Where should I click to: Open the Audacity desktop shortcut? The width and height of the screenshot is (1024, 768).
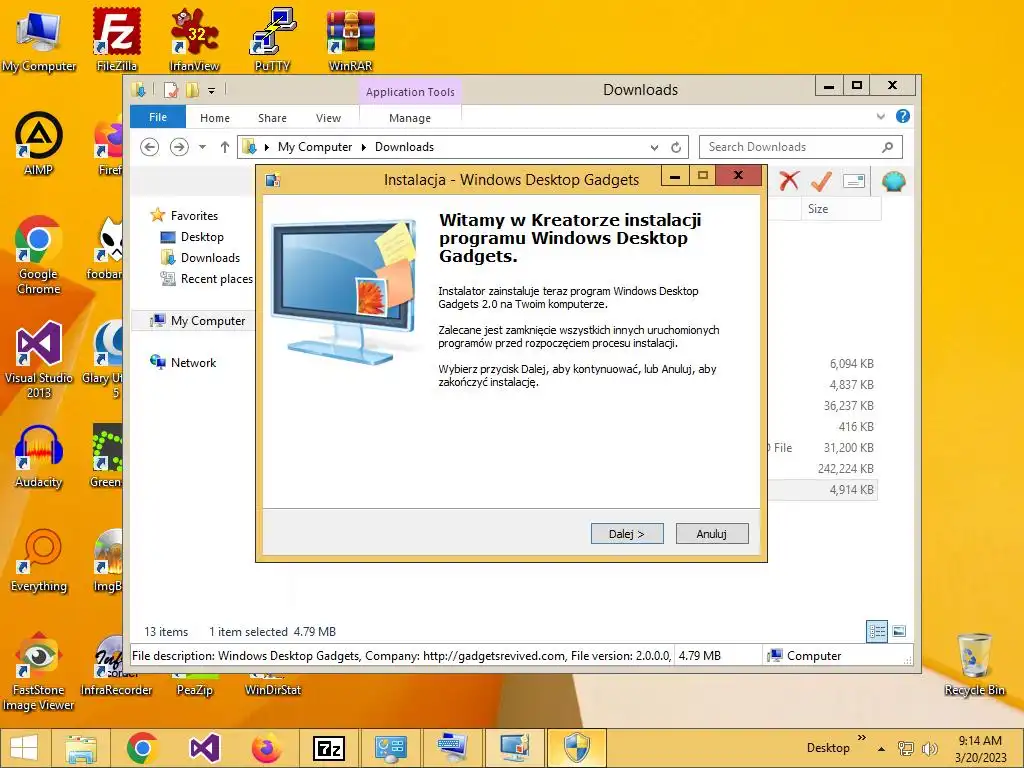pos(39,456)
